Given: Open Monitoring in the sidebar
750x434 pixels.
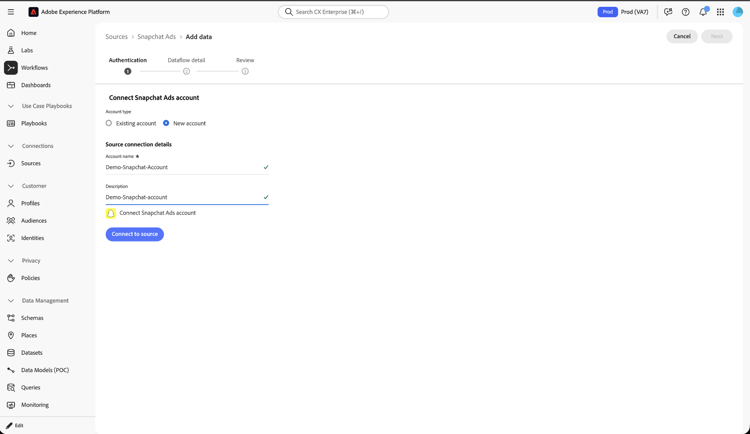Looking at the screenshot, I should point(35,405).
